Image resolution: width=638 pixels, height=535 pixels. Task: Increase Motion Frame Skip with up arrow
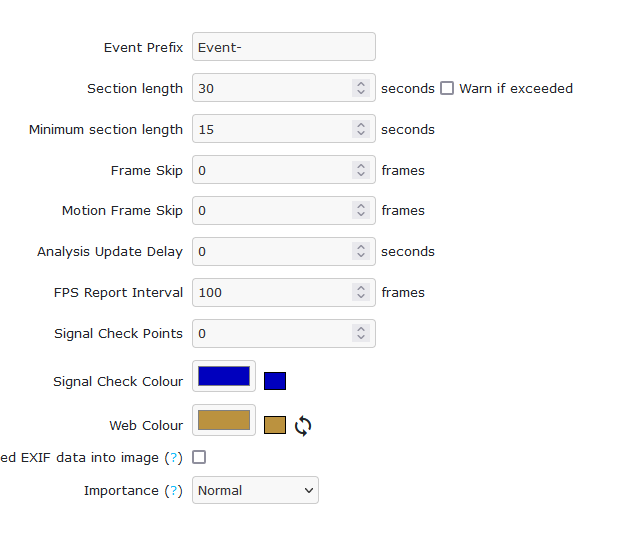click(x=361, y=206)
